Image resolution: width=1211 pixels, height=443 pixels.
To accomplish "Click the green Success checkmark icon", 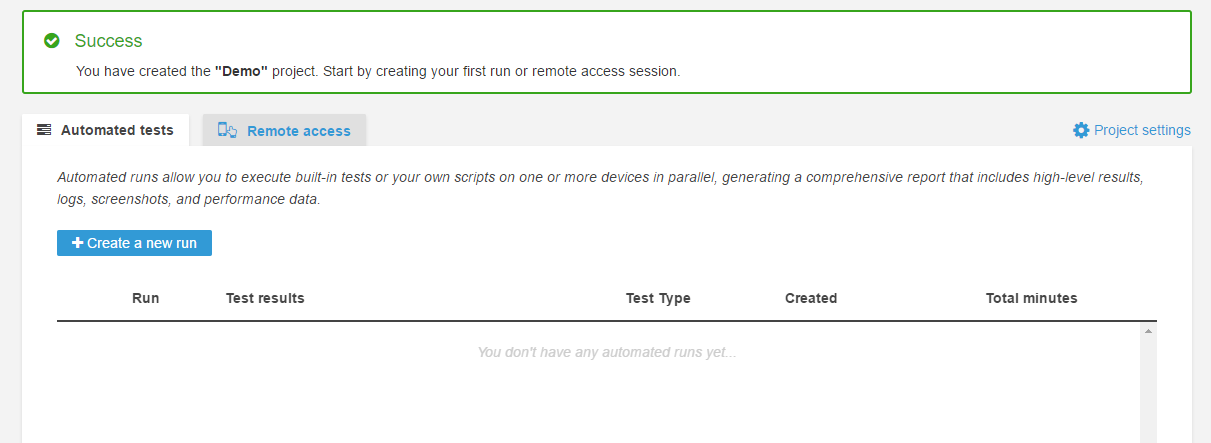I will click(x=52, y=41).
